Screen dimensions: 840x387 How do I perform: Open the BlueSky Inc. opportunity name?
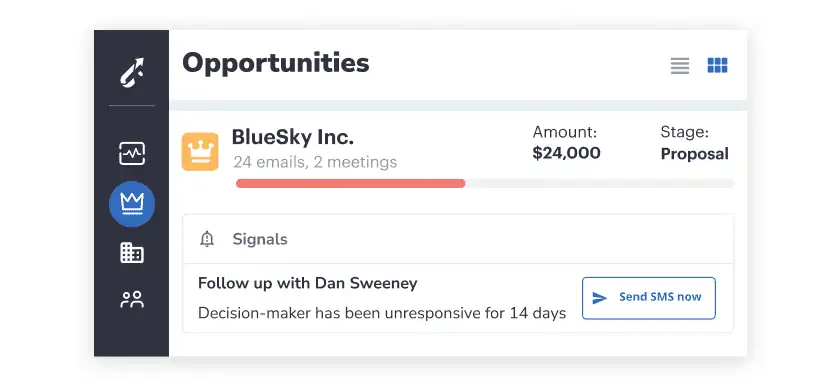pyautogui.click(x=292, y=137)
